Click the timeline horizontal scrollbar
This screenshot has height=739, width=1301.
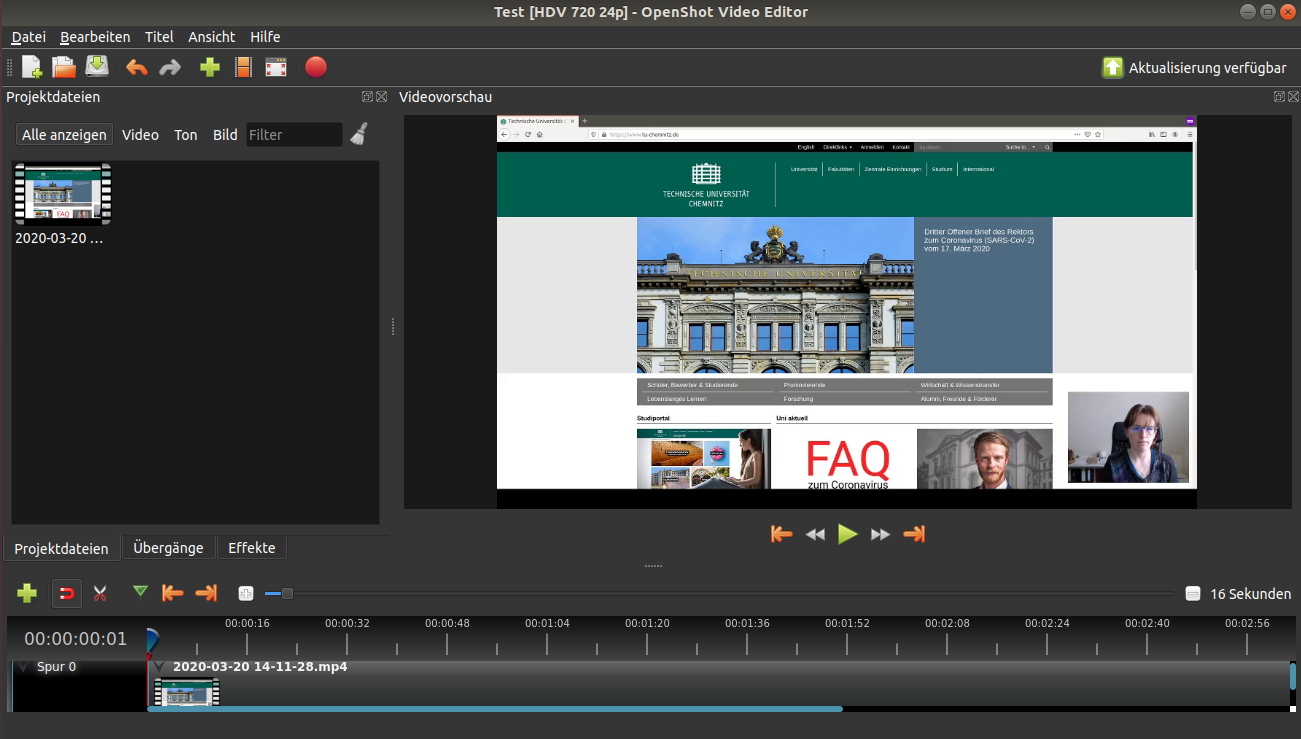point(495,709)
